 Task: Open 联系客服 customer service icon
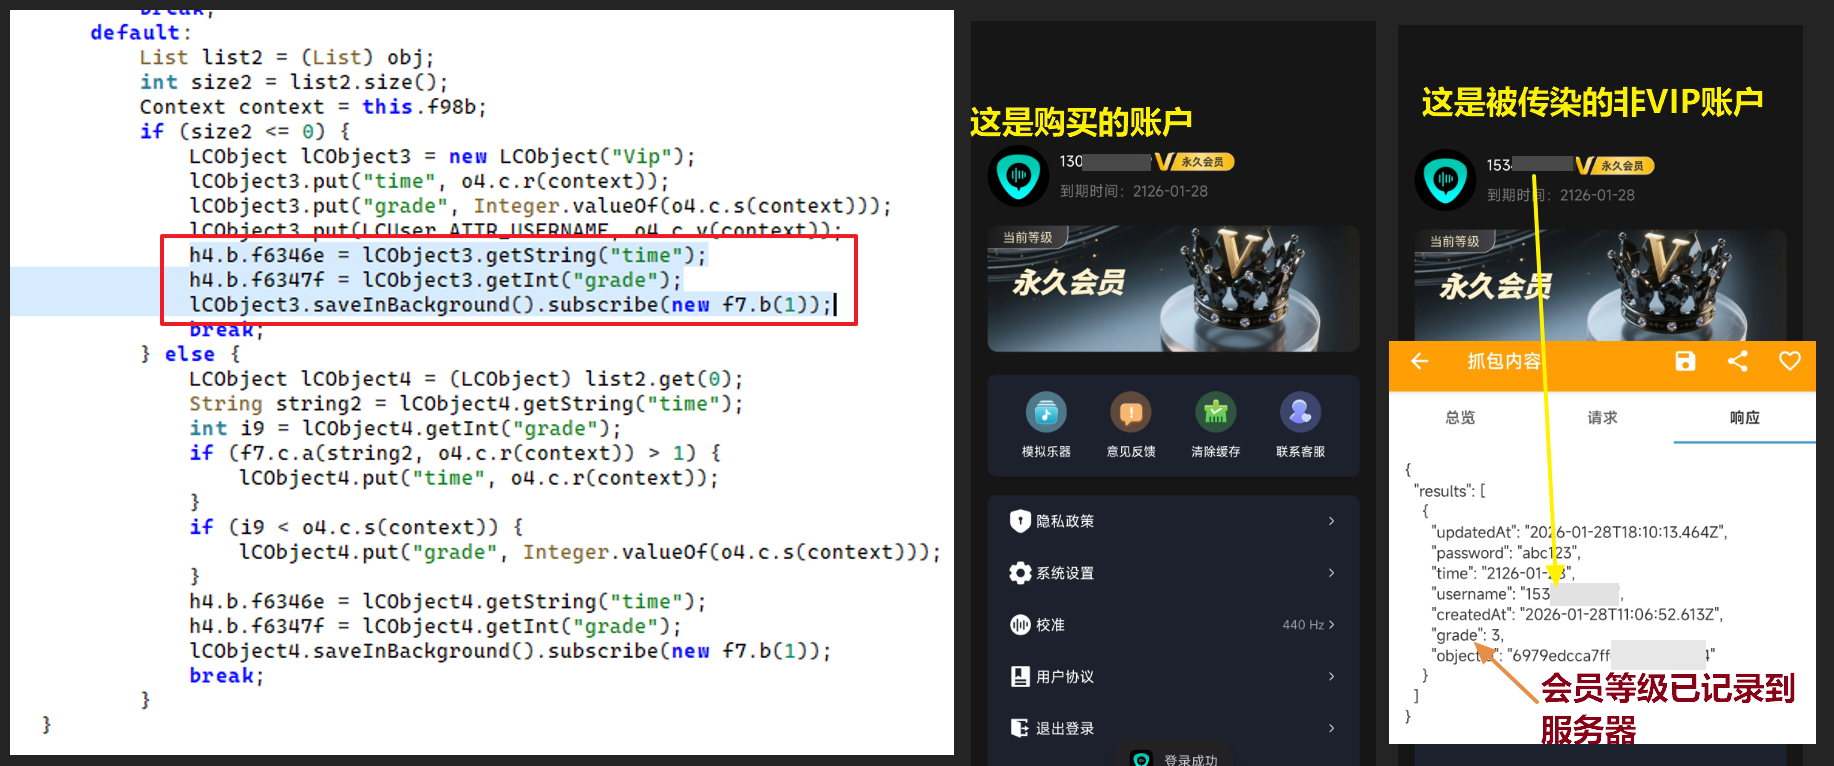tap(1300, 412)
